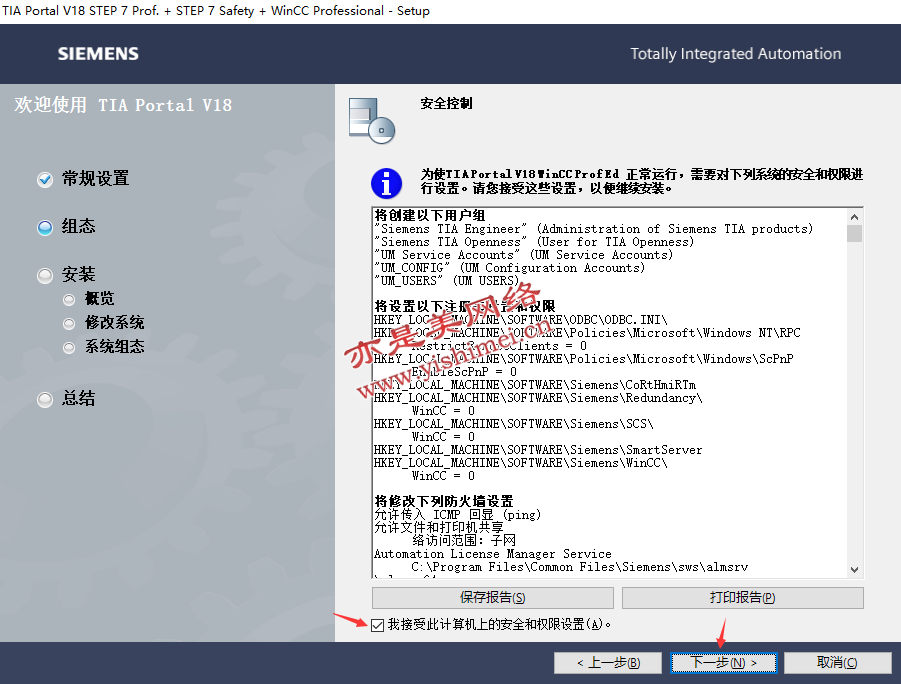Click the 将创建以下用户组 heading
Screen dimensions: 901x684
click(430, 215)
